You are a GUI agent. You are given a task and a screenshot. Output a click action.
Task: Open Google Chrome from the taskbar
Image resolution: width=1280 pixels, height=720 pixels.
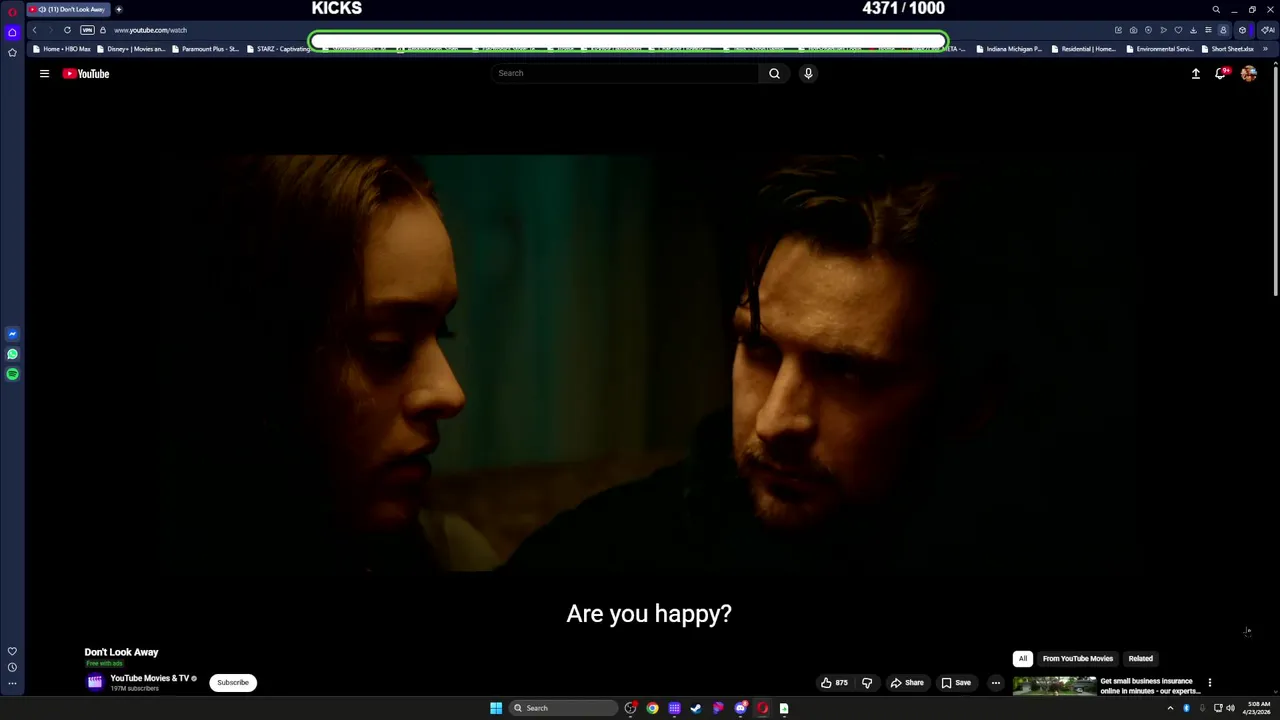click(x=652, y=708)
